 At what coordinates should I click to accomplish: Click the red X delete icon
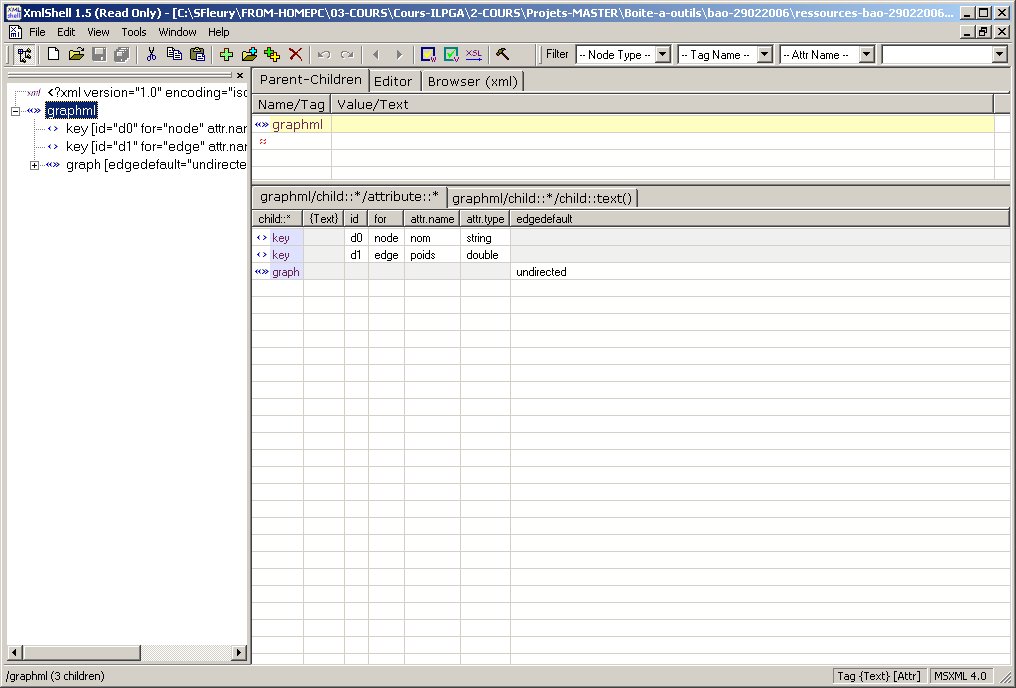click(x=296, y=55)
